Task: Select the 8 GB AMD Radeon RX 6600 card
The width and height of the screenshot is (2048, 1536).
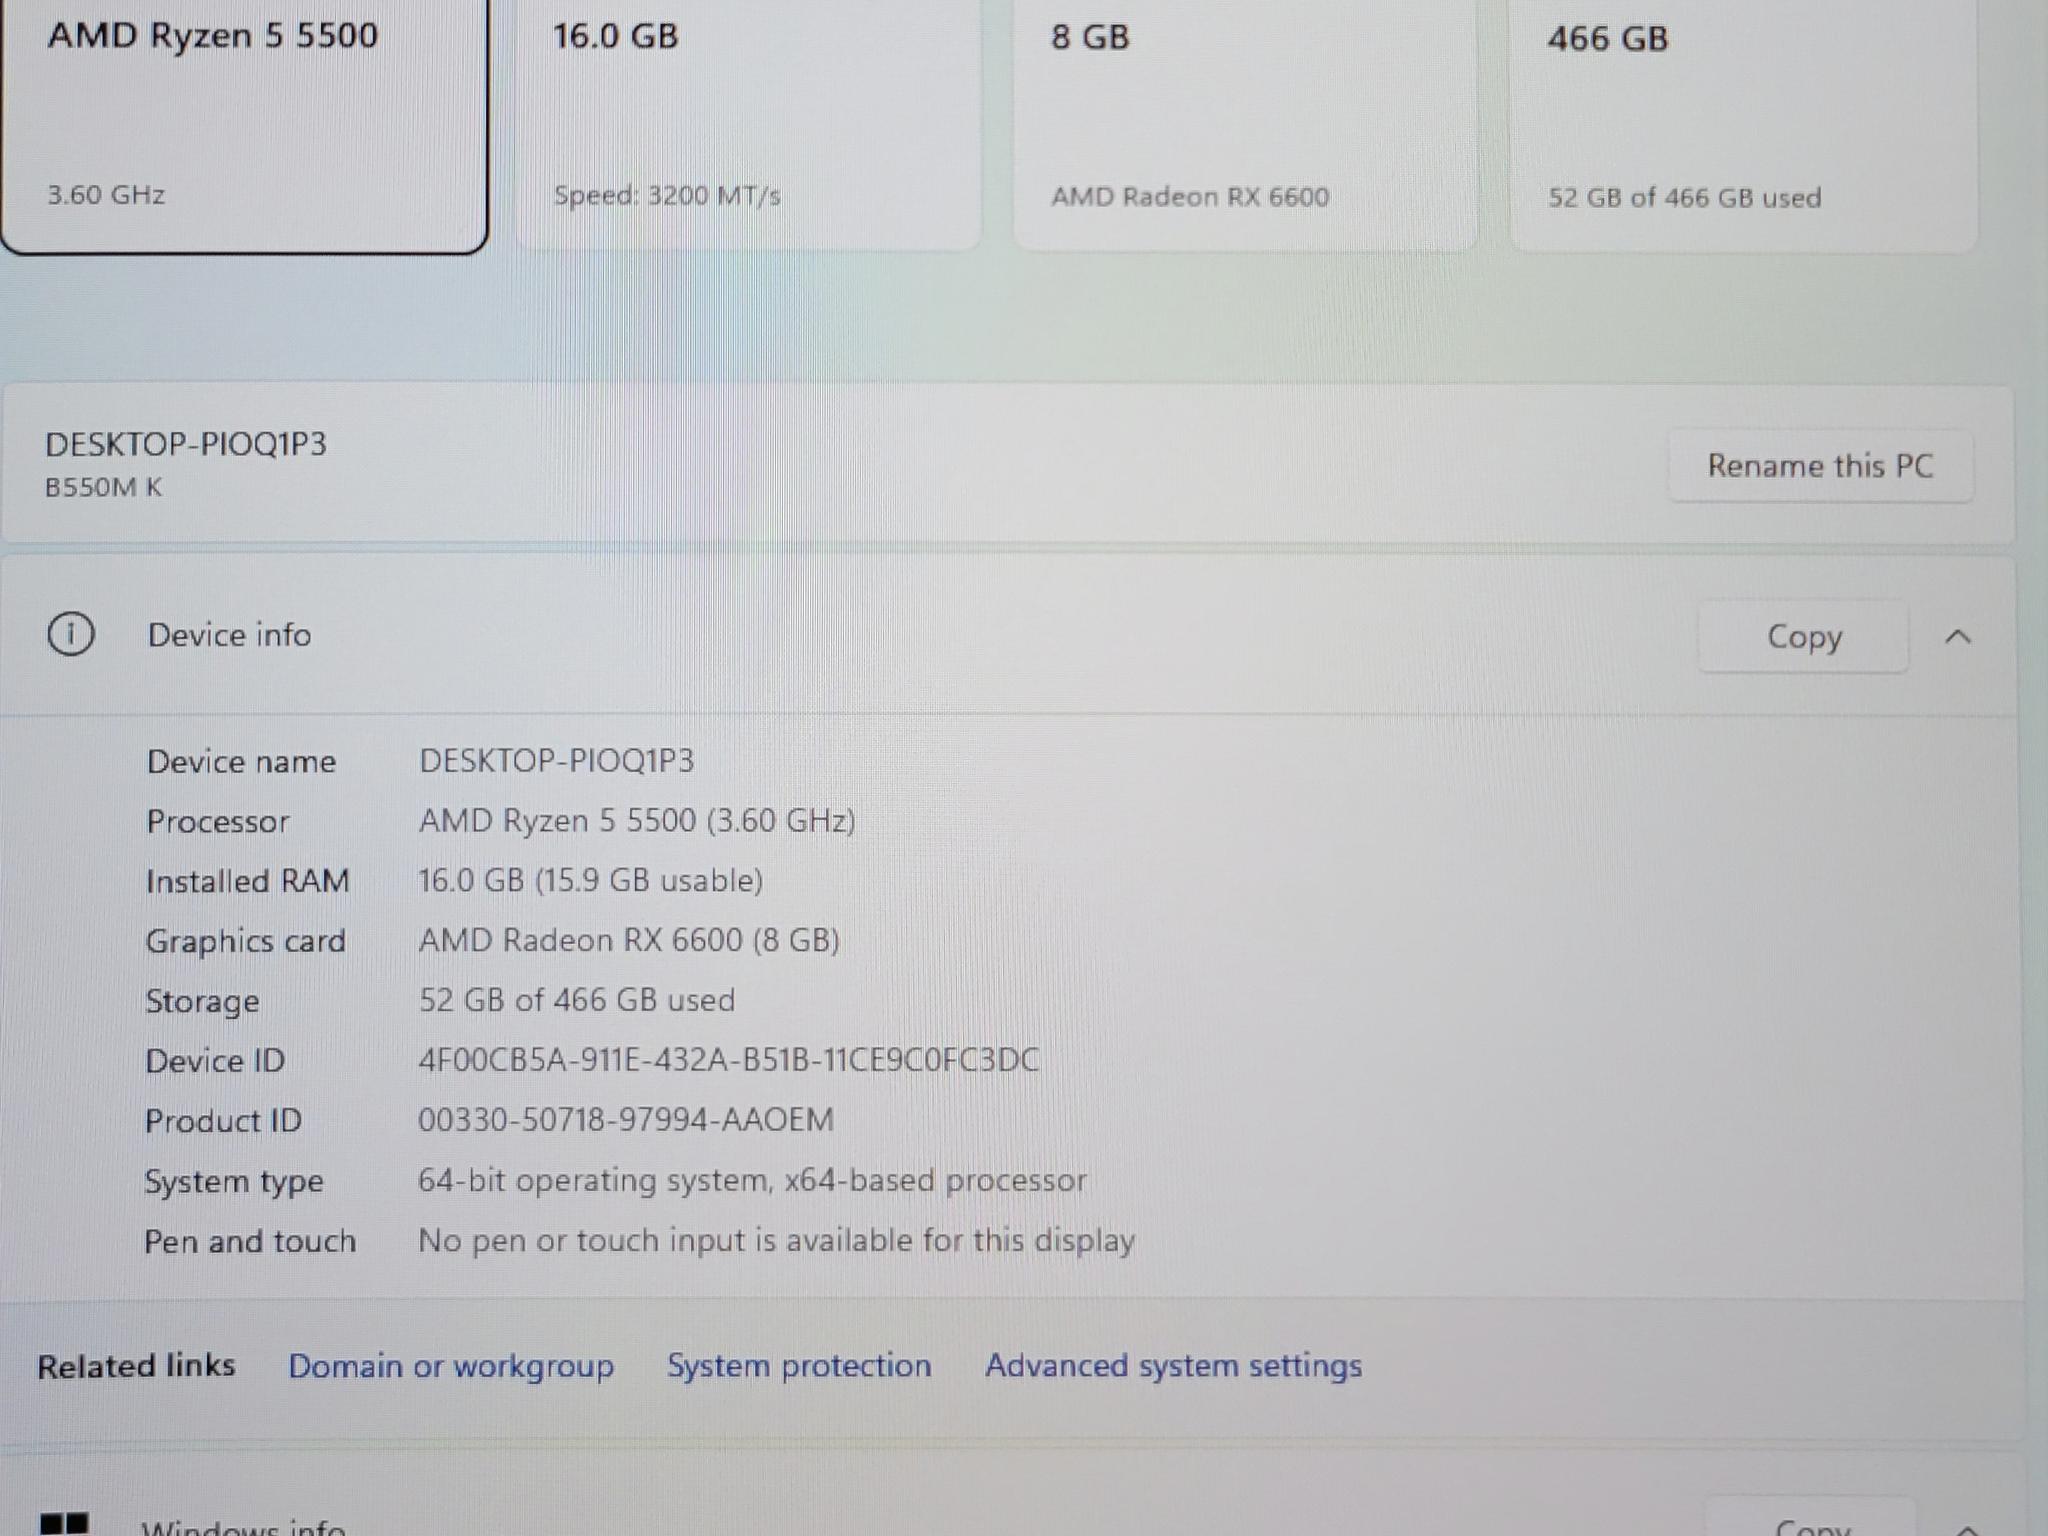Action: point(1245,123)
